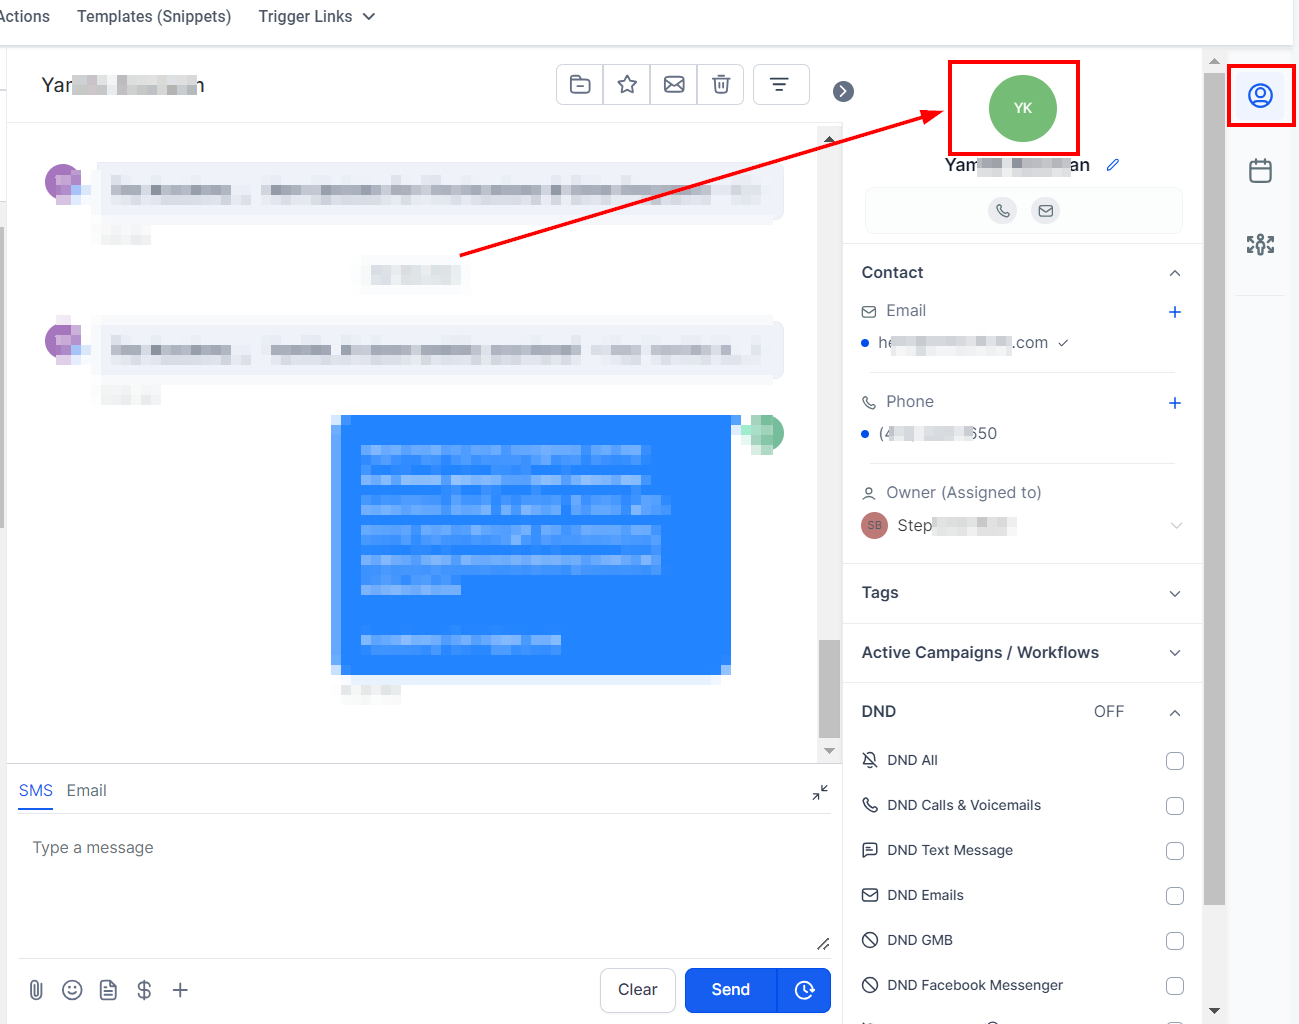Collapse the Contact section
This screenshot has height=1024, width=1299.
[x=1175, y=273]
